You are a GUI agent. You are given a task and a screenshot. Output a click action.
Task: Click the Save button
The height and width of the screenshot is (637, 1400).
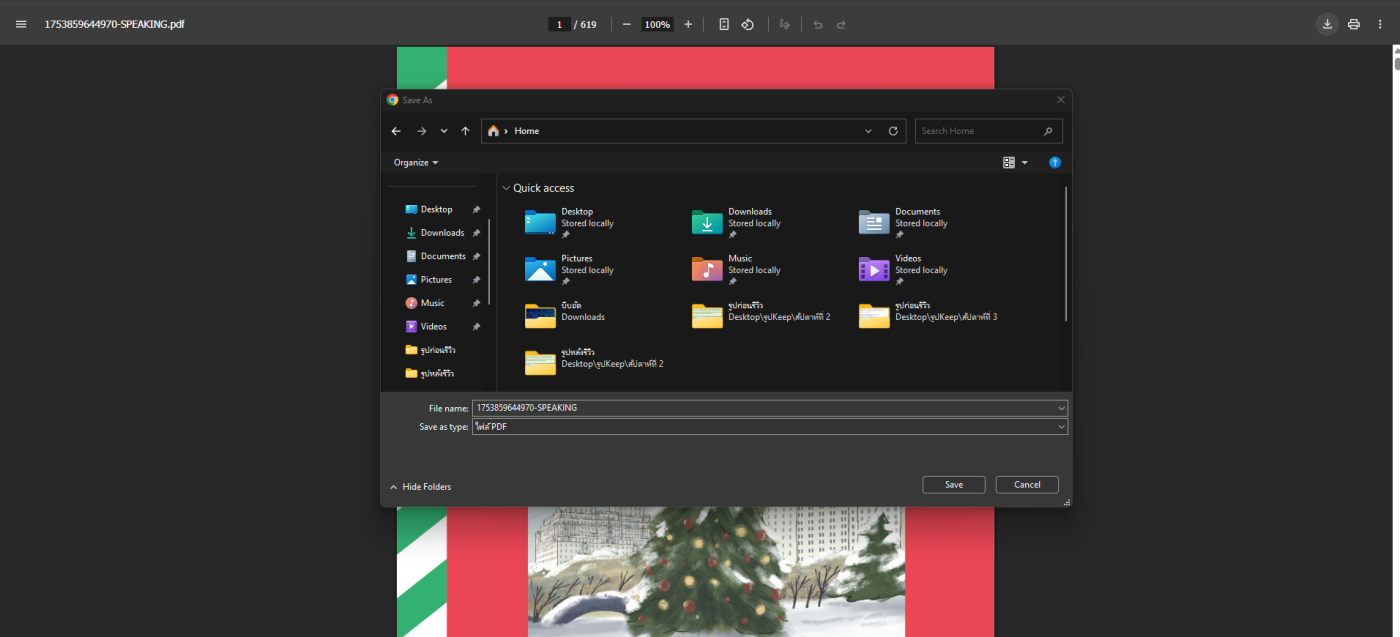(x=954, y=485)
